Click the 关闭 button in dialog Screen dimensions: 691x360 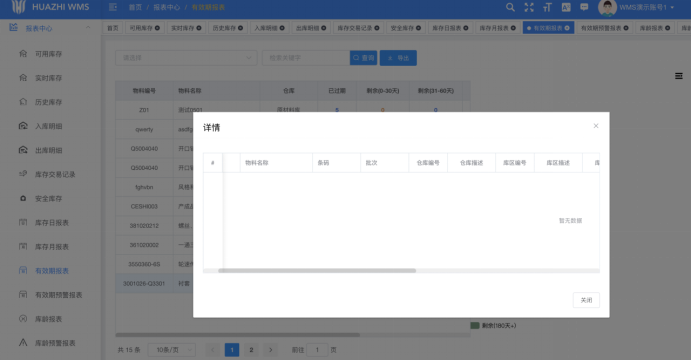[586, 300]
